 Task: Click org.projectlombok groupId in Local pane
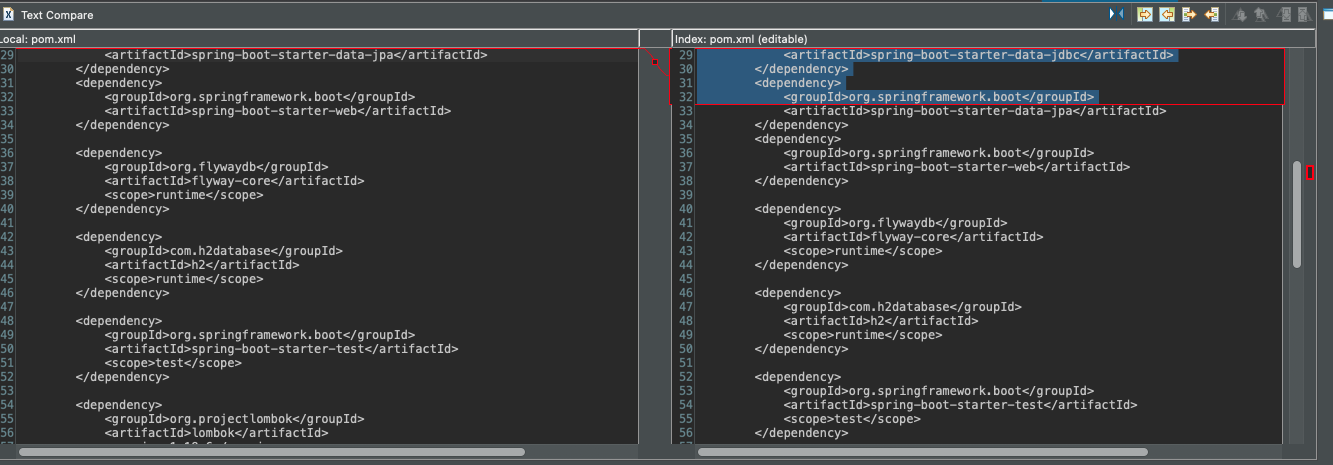point(234,419)
